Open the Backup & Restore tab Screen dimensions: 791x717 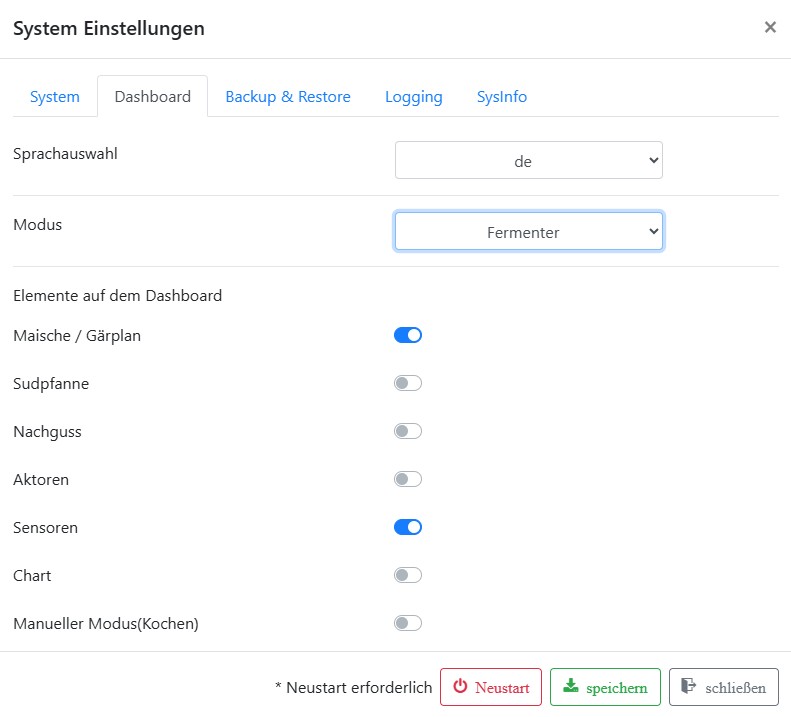(288, 97)
